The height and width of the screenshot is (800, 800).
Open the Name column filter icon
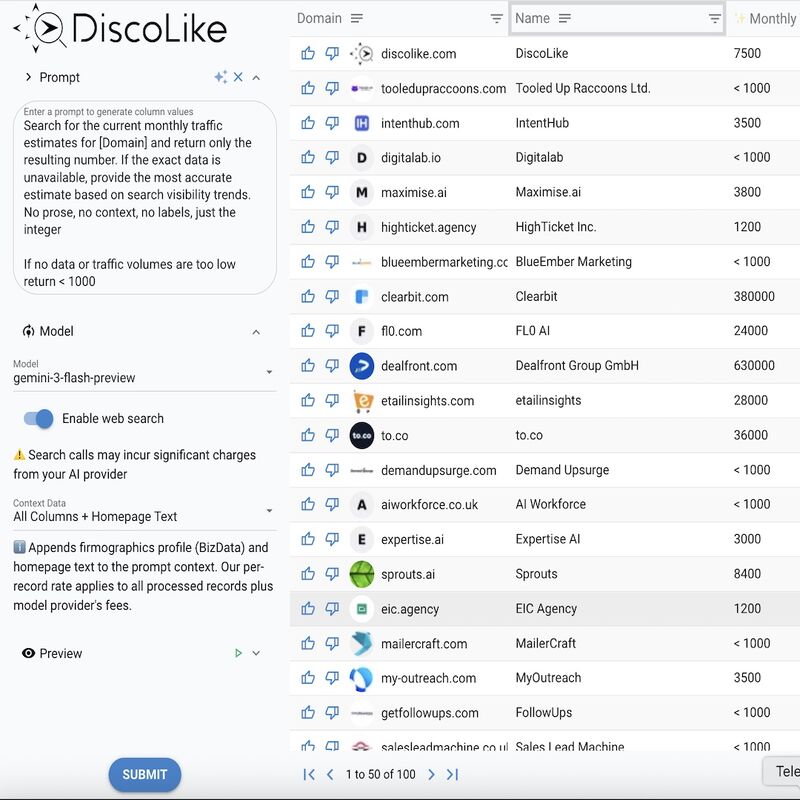714,18
